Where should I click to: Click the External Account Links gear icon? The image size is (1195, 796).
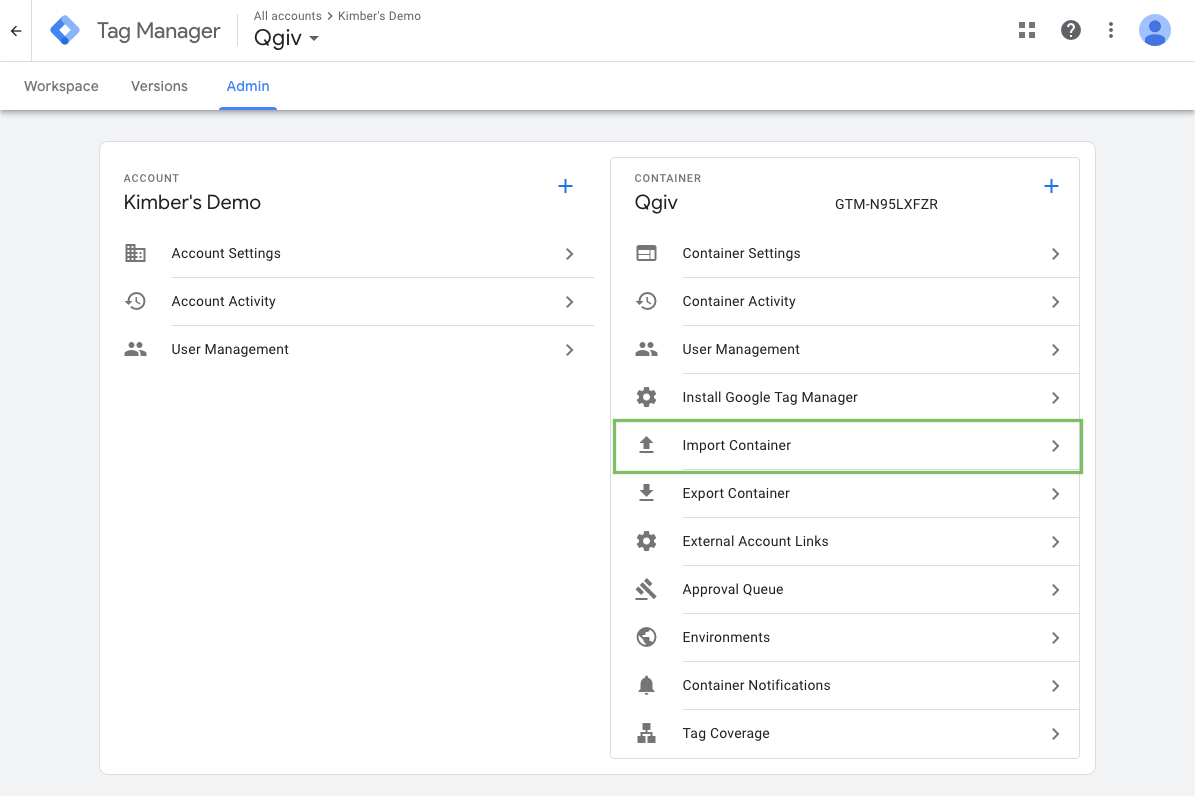tap(646, 541)
